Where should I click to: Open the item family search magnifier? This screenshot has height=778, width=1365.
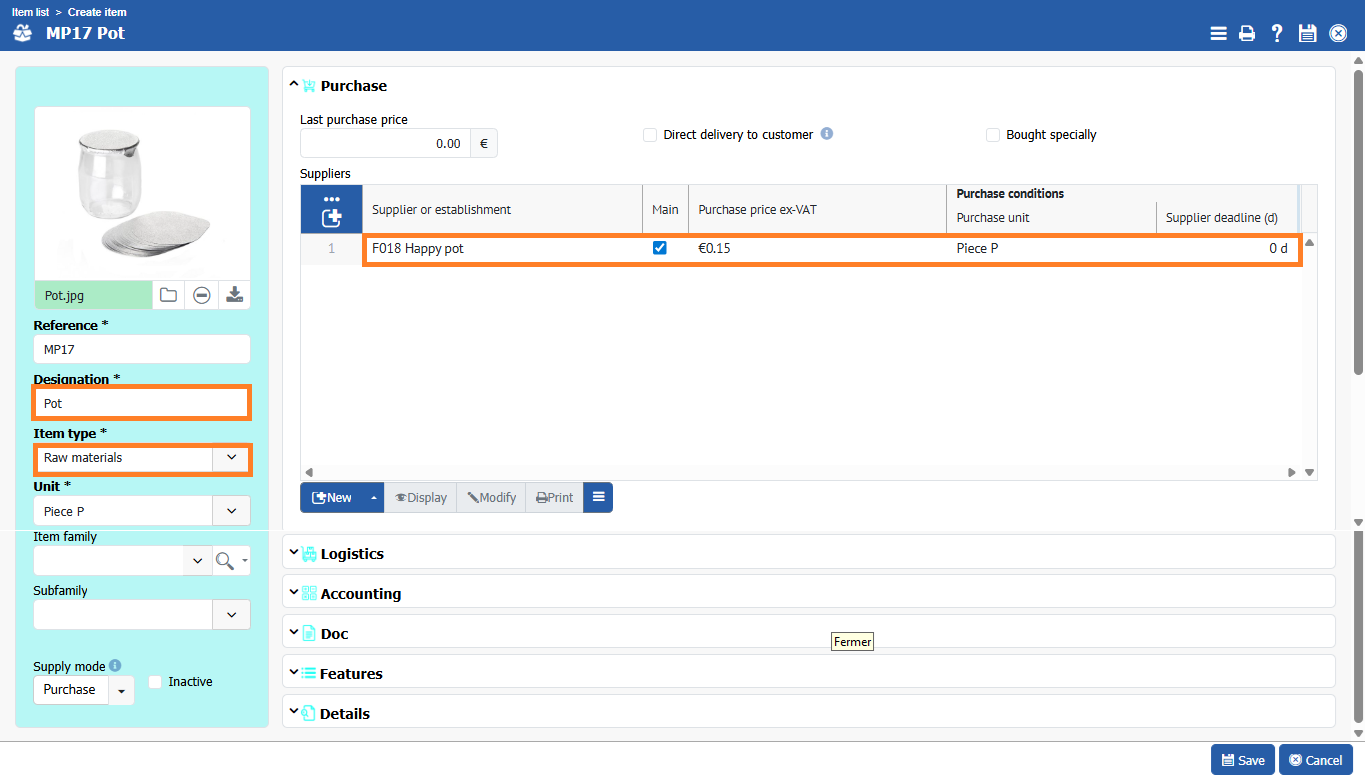pos(225,561)
